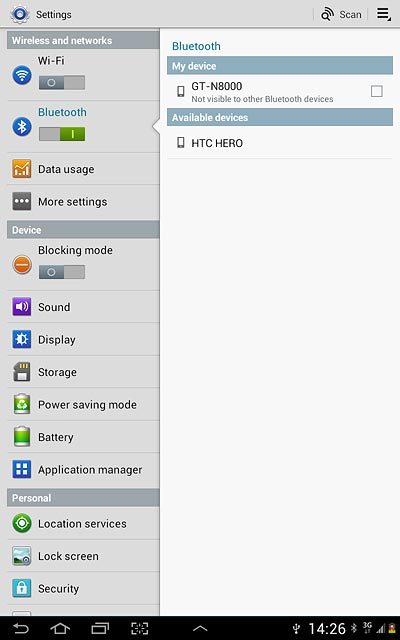Image resolution: width=400 pixels, height=640 pixels.
Task: Select HTC HERO from available devices
Action: [x=280, y=143]
